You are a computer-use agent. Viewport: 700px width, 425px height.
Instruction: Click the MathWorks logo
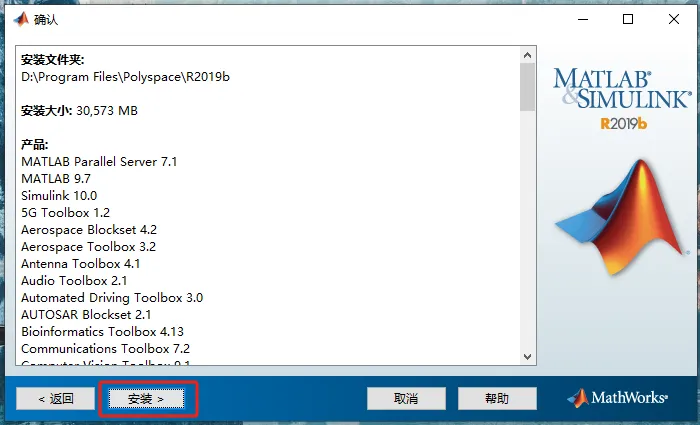pos(618,397)
